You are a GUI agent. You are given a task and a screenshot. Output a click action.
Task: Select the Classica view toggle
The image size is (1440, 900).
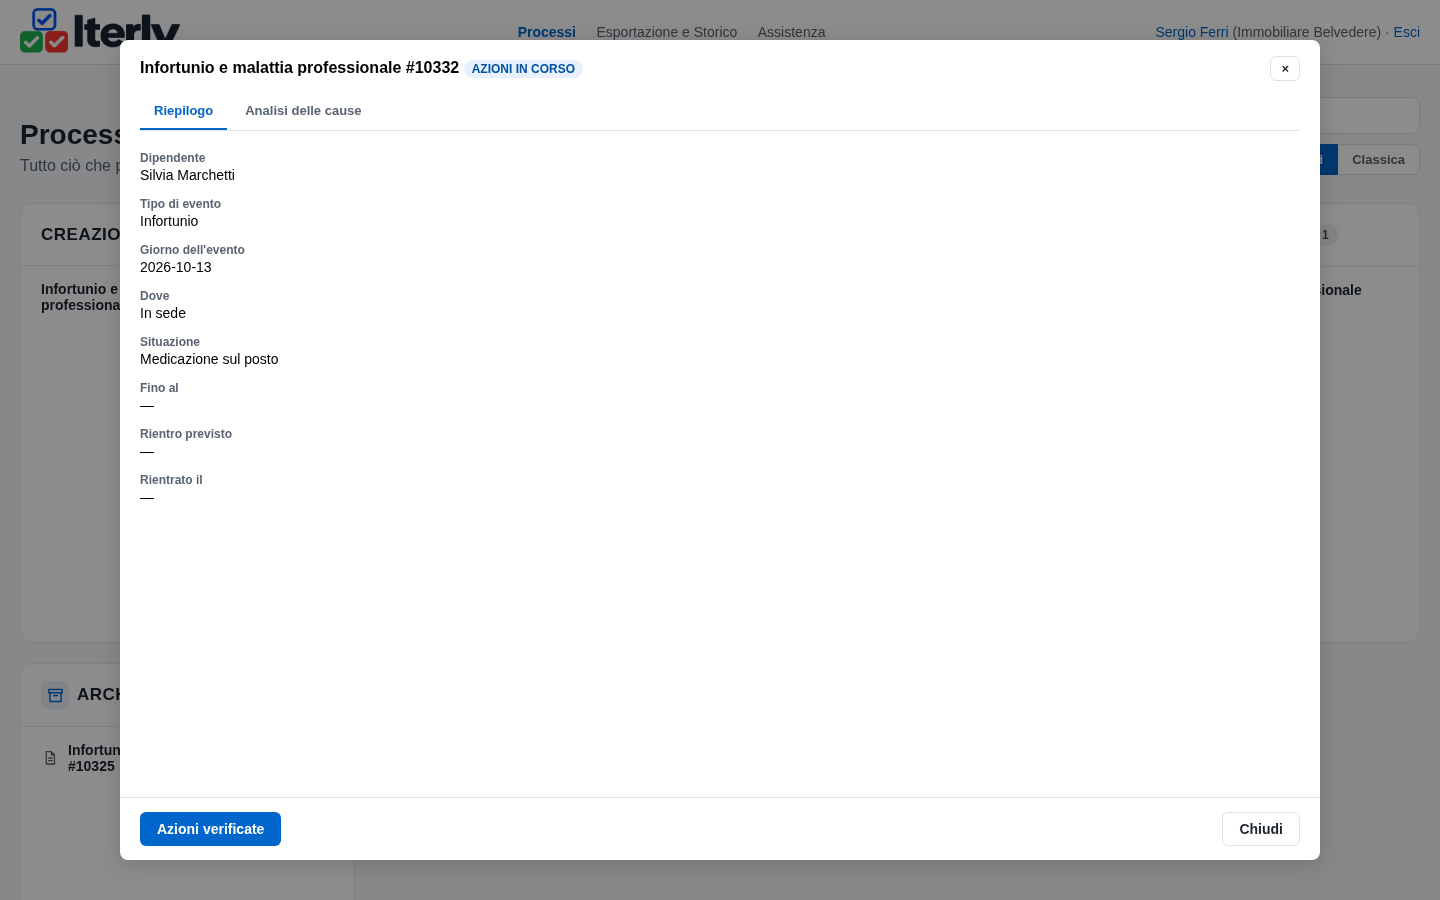pos(1378,160)
